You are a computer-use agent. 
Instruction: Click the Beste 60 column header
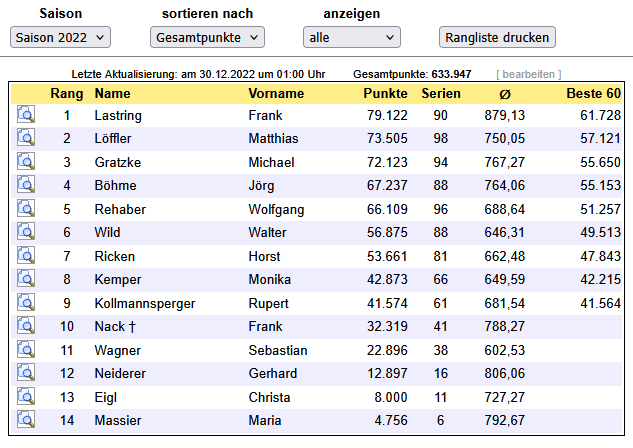click(593, 93)
